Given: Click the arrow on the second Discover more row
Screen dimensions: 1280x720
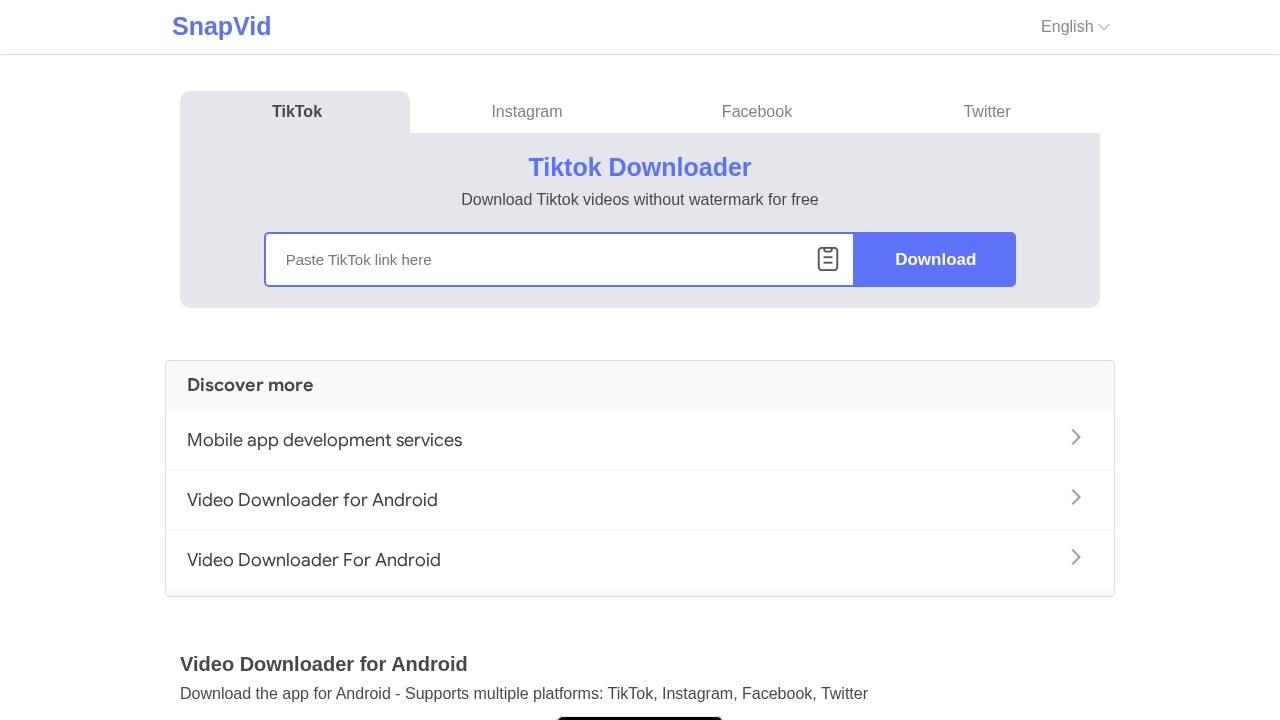Looking at the screenshot, I should point(1076,497).
